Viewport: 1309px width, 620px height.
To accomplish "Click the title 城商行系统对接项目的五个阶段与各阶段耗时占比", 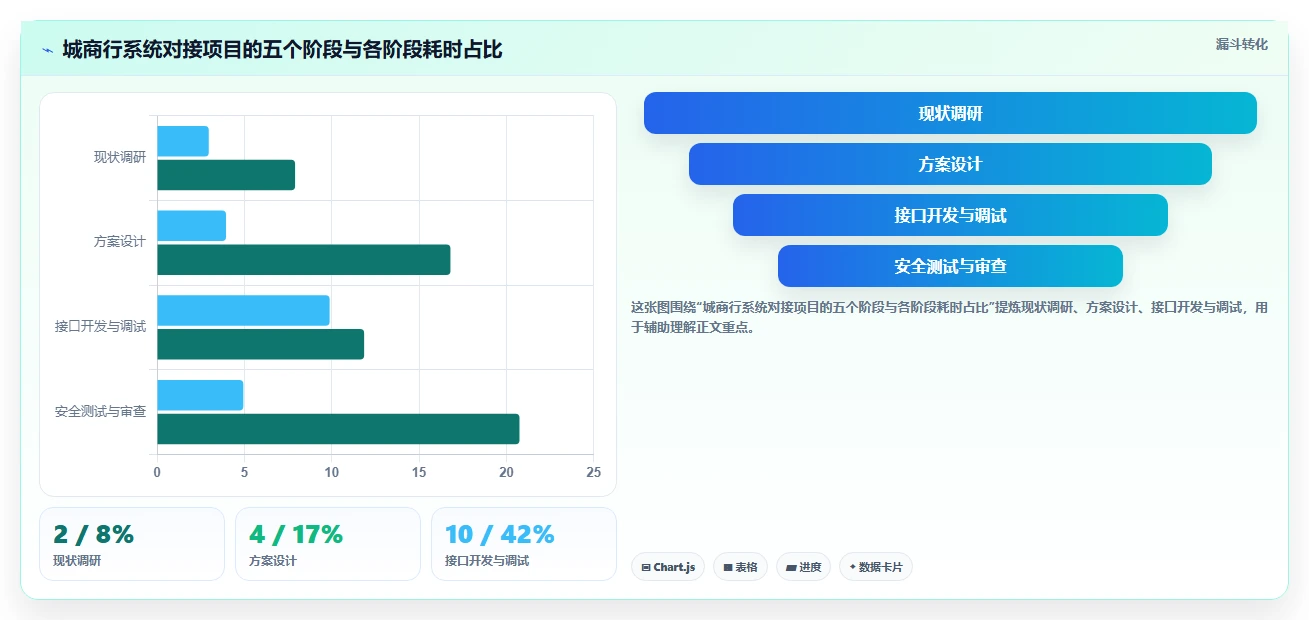I will [x=282, y=49].
